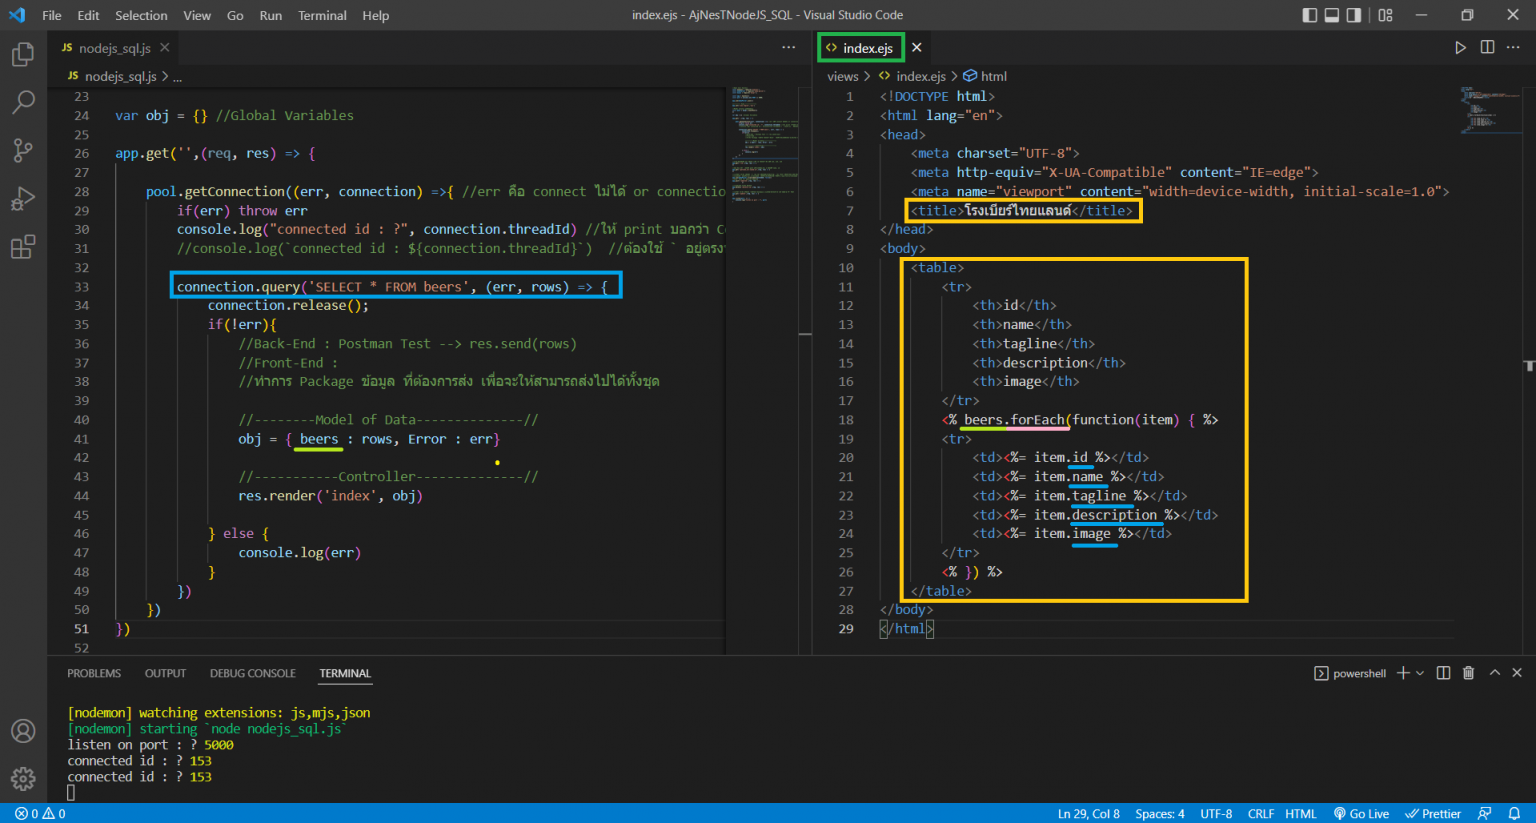1536x823 pixels.
Task: Open the notifications bell in status bar
Action: [x=1514, y=814]
